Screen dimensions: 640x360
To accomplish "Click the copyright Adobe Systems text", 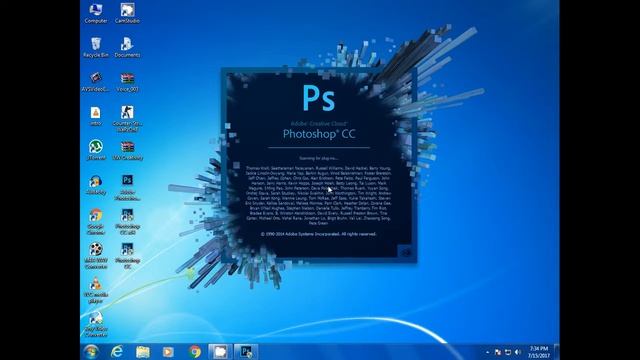I will (318, 234).
